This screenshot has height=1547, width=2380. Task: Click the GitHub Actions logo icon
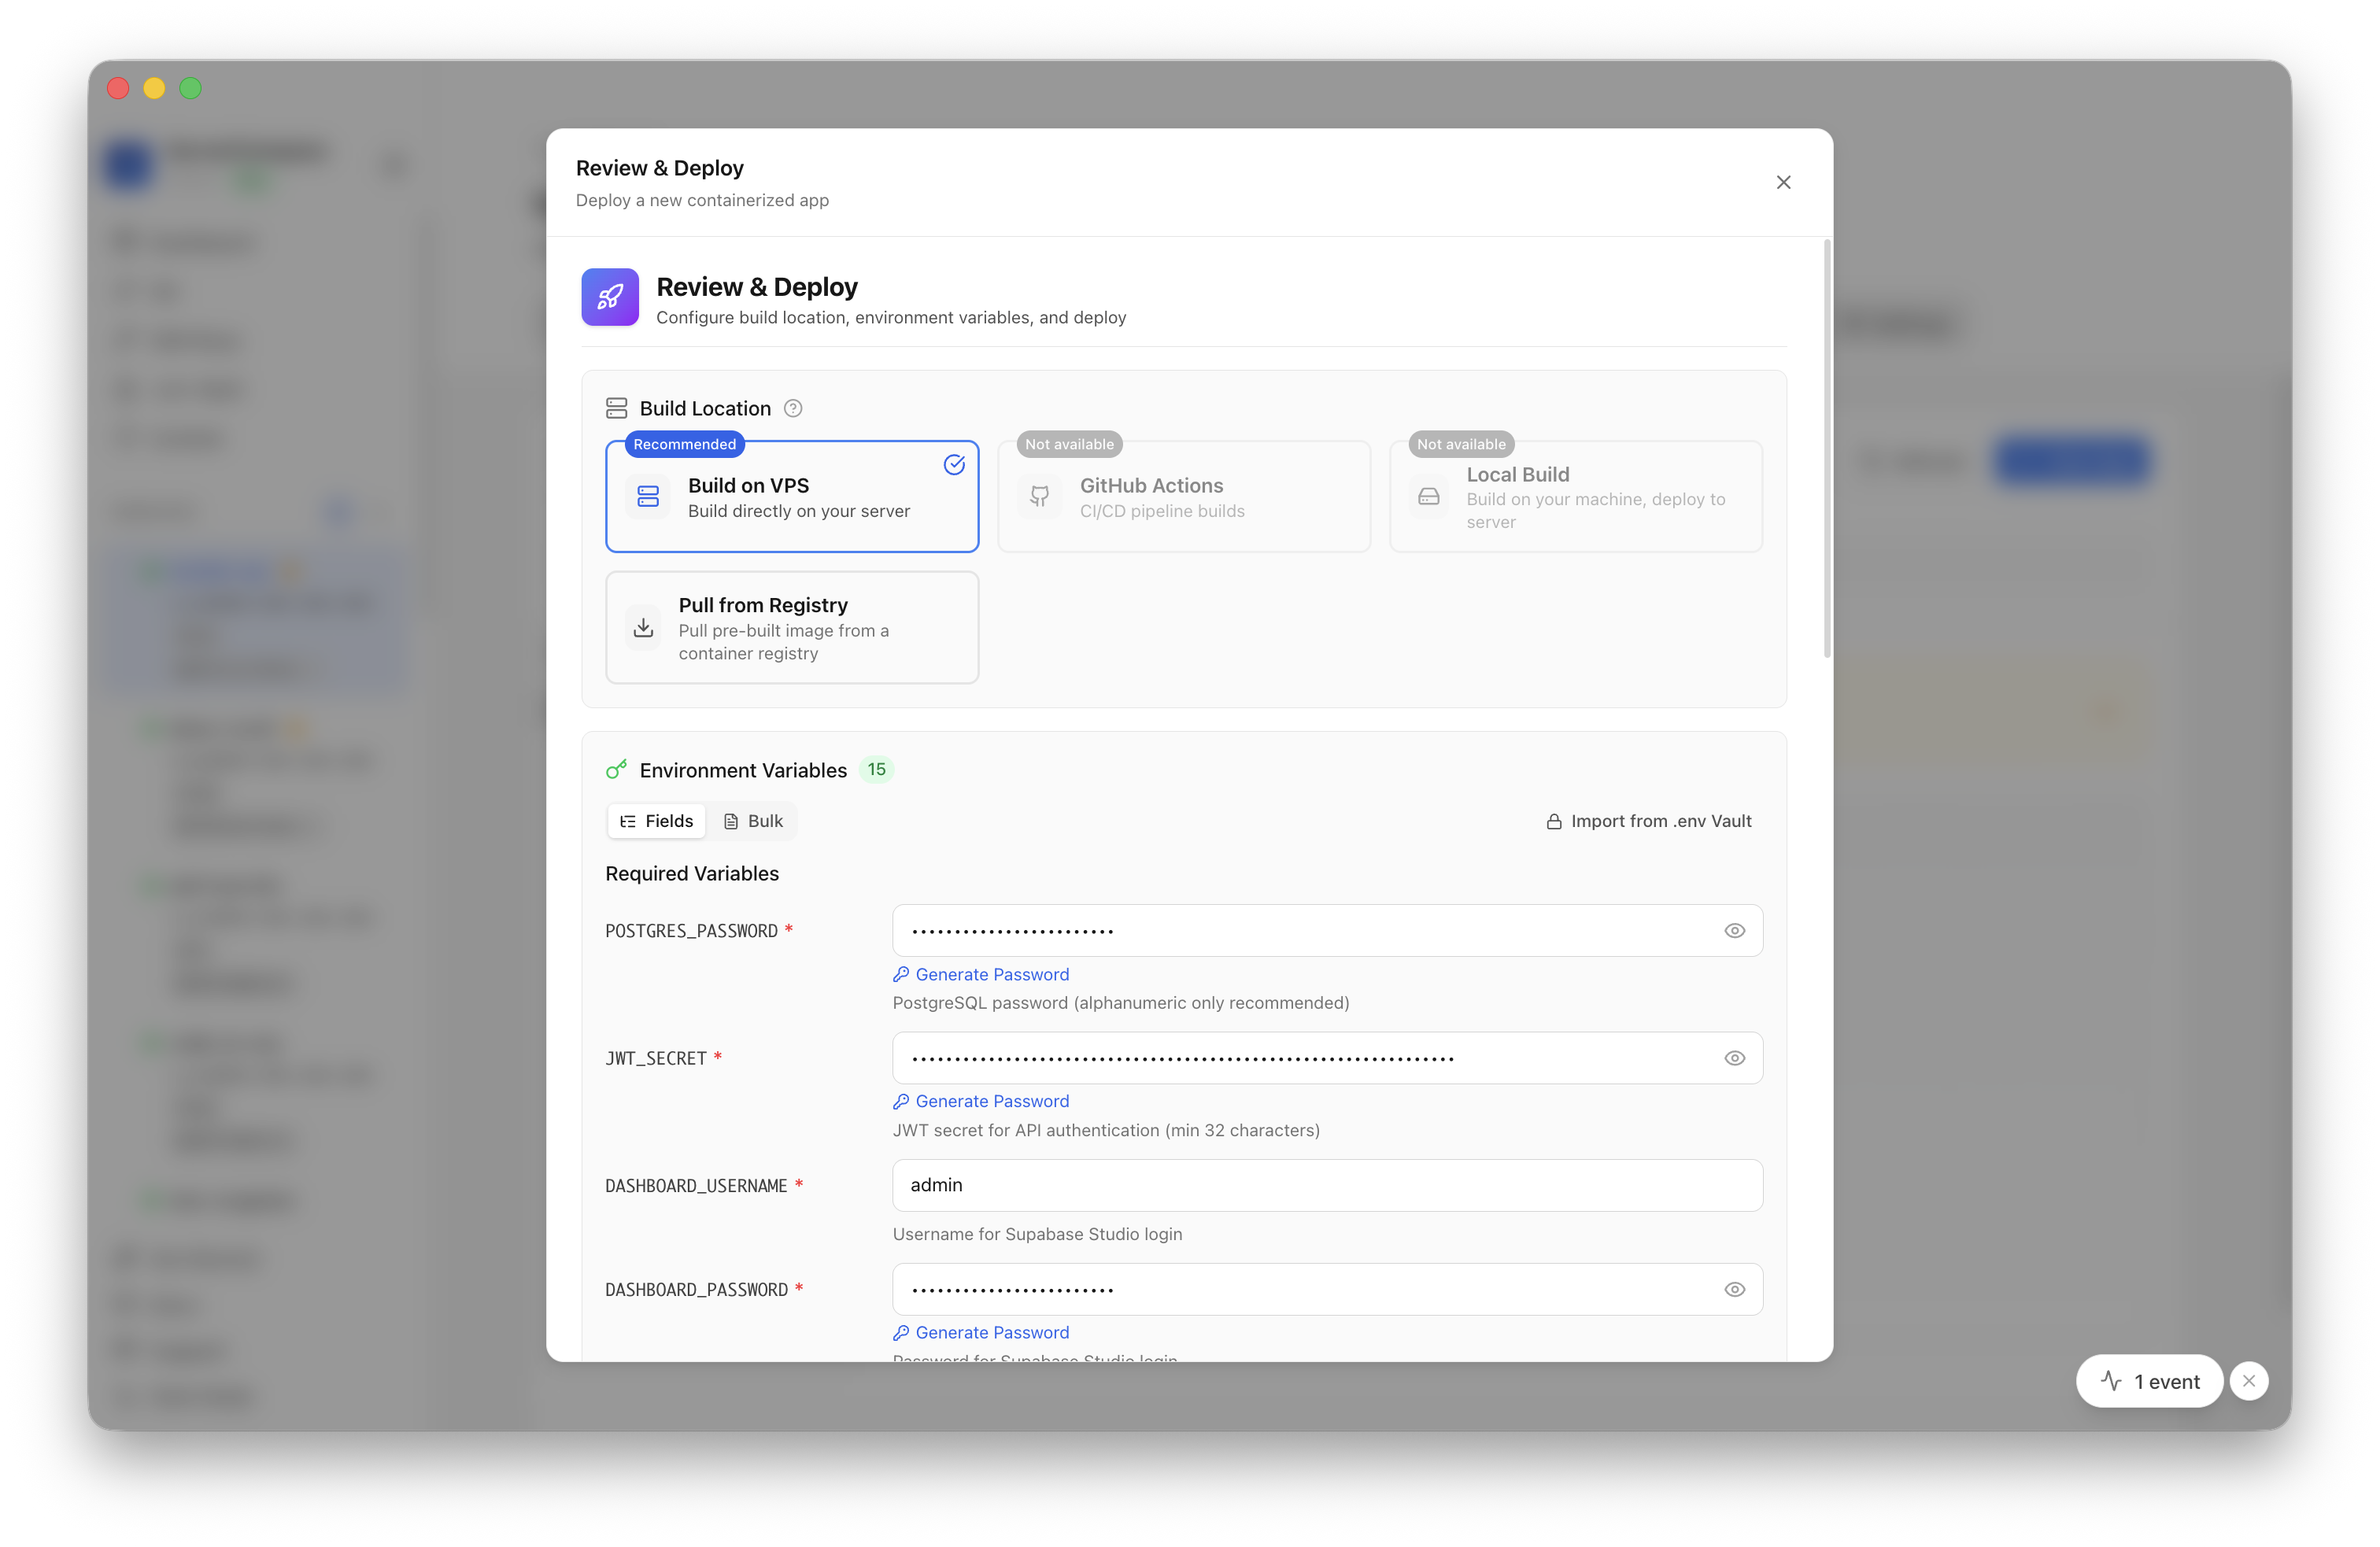click(1040, 496)
